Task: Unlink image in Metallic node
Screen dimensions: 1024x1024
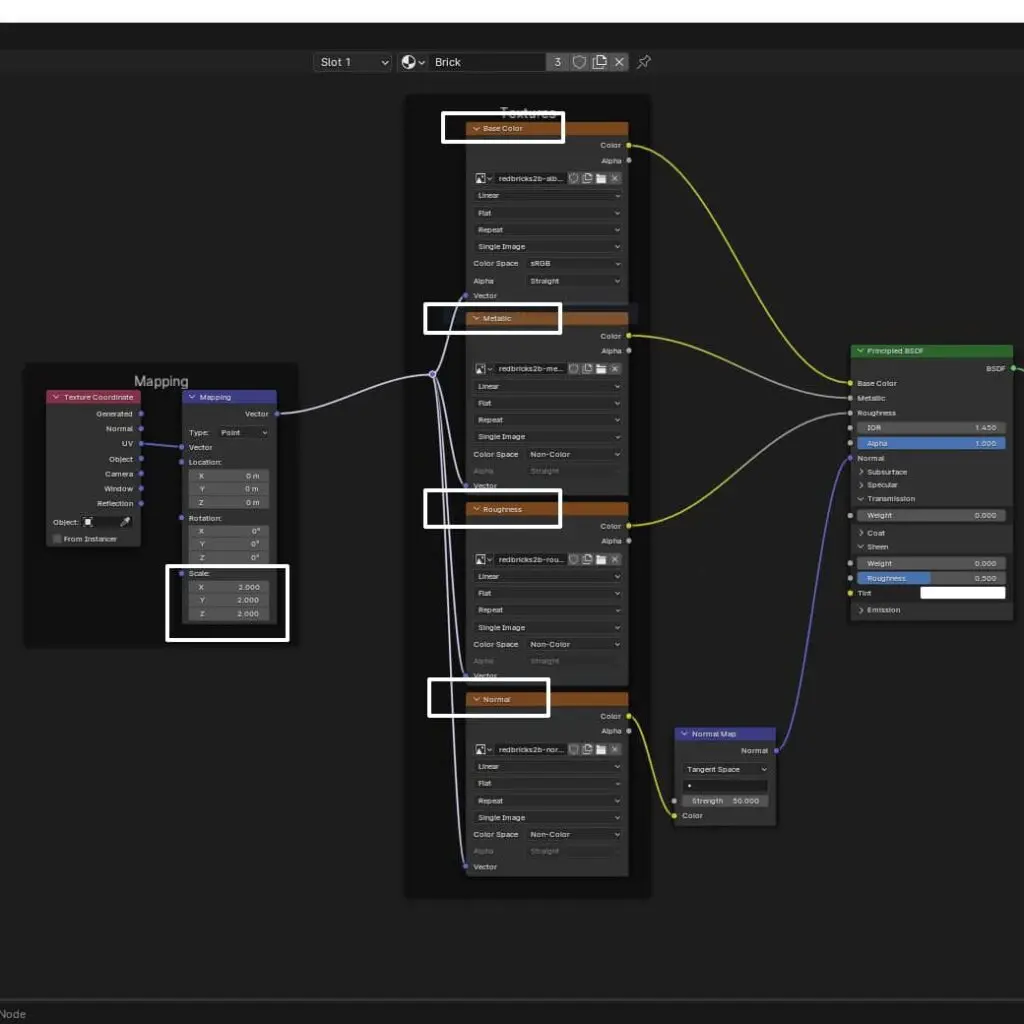Action: tap(615, 369)
